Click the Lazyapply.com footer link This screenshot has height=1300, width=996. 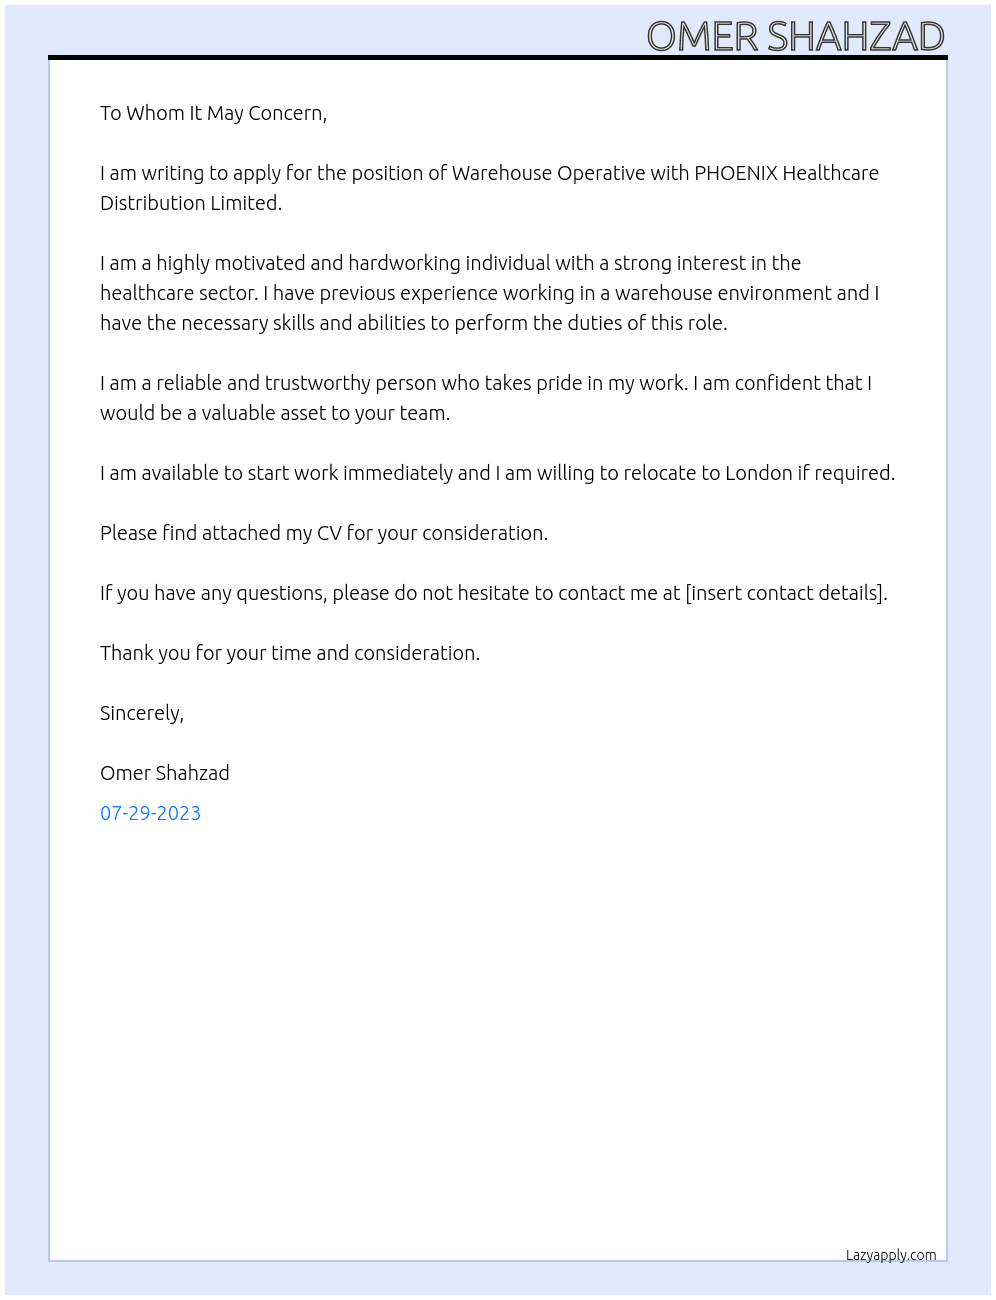(891, 1255)
